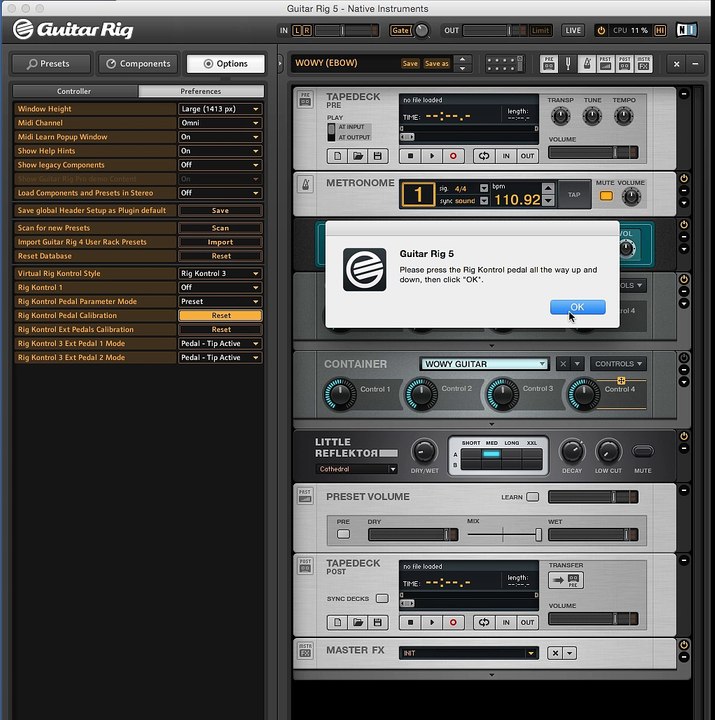Toggle the left input channel L
The image size is (715, 720).
tap(297, 30)
